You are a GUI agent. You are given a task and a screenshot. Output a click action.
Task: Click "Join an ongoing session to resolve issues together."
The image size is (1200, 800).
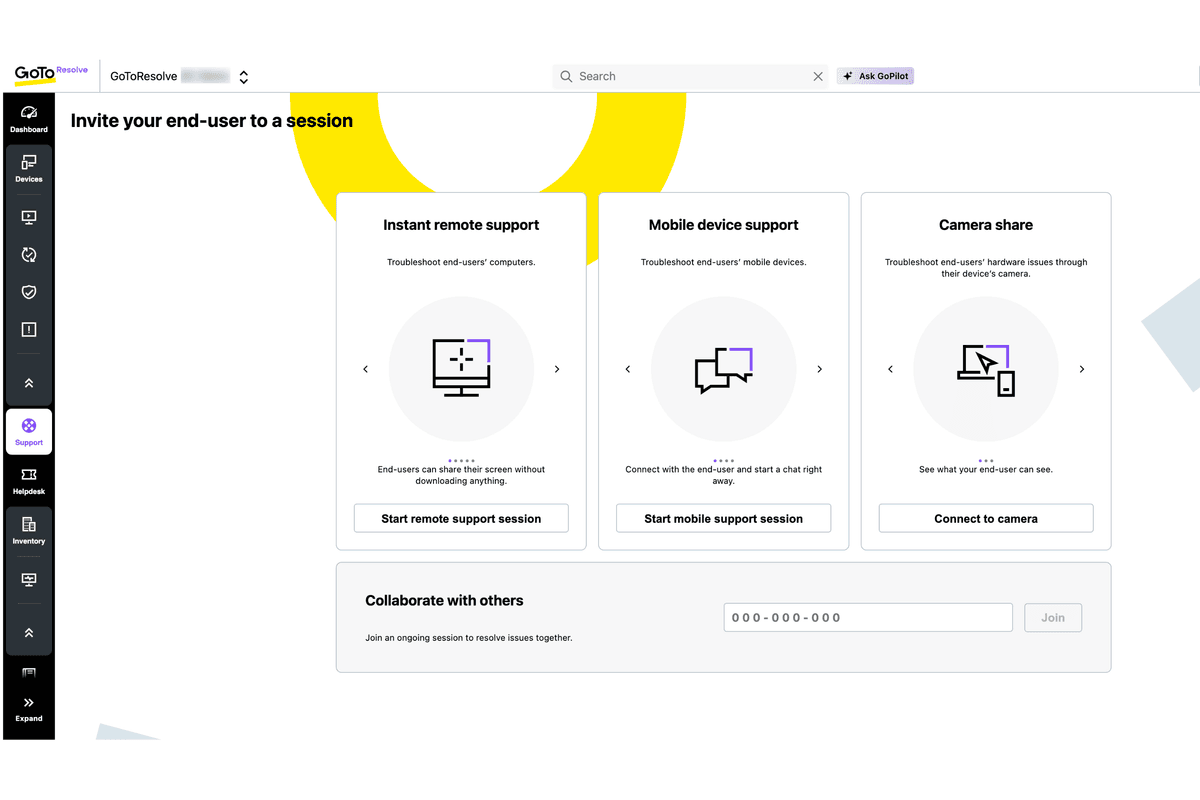(x=469, y=637)
